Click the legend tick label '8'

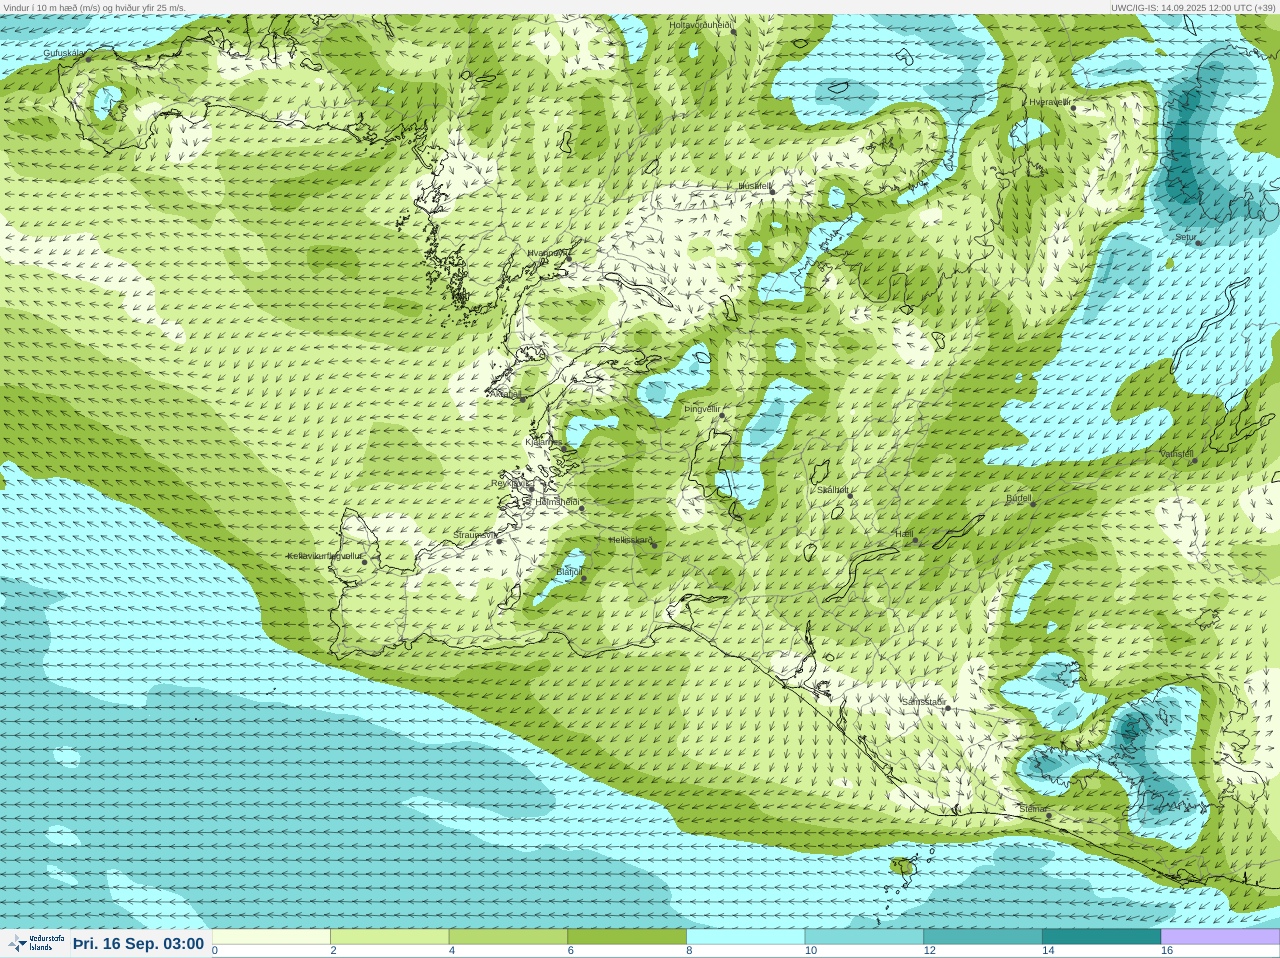(690, 951)
